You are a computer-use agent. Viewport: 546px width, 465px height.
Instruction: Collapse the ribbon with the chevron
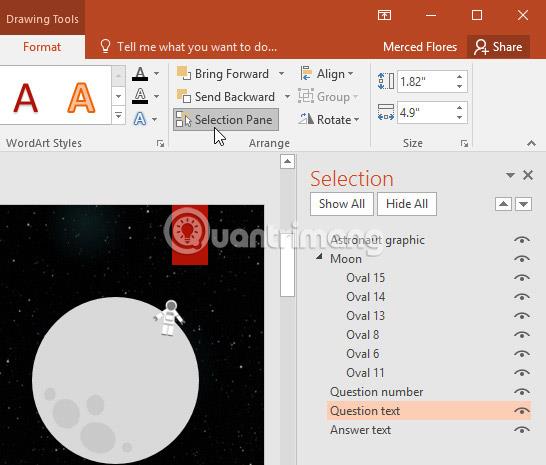pos(531,143)
